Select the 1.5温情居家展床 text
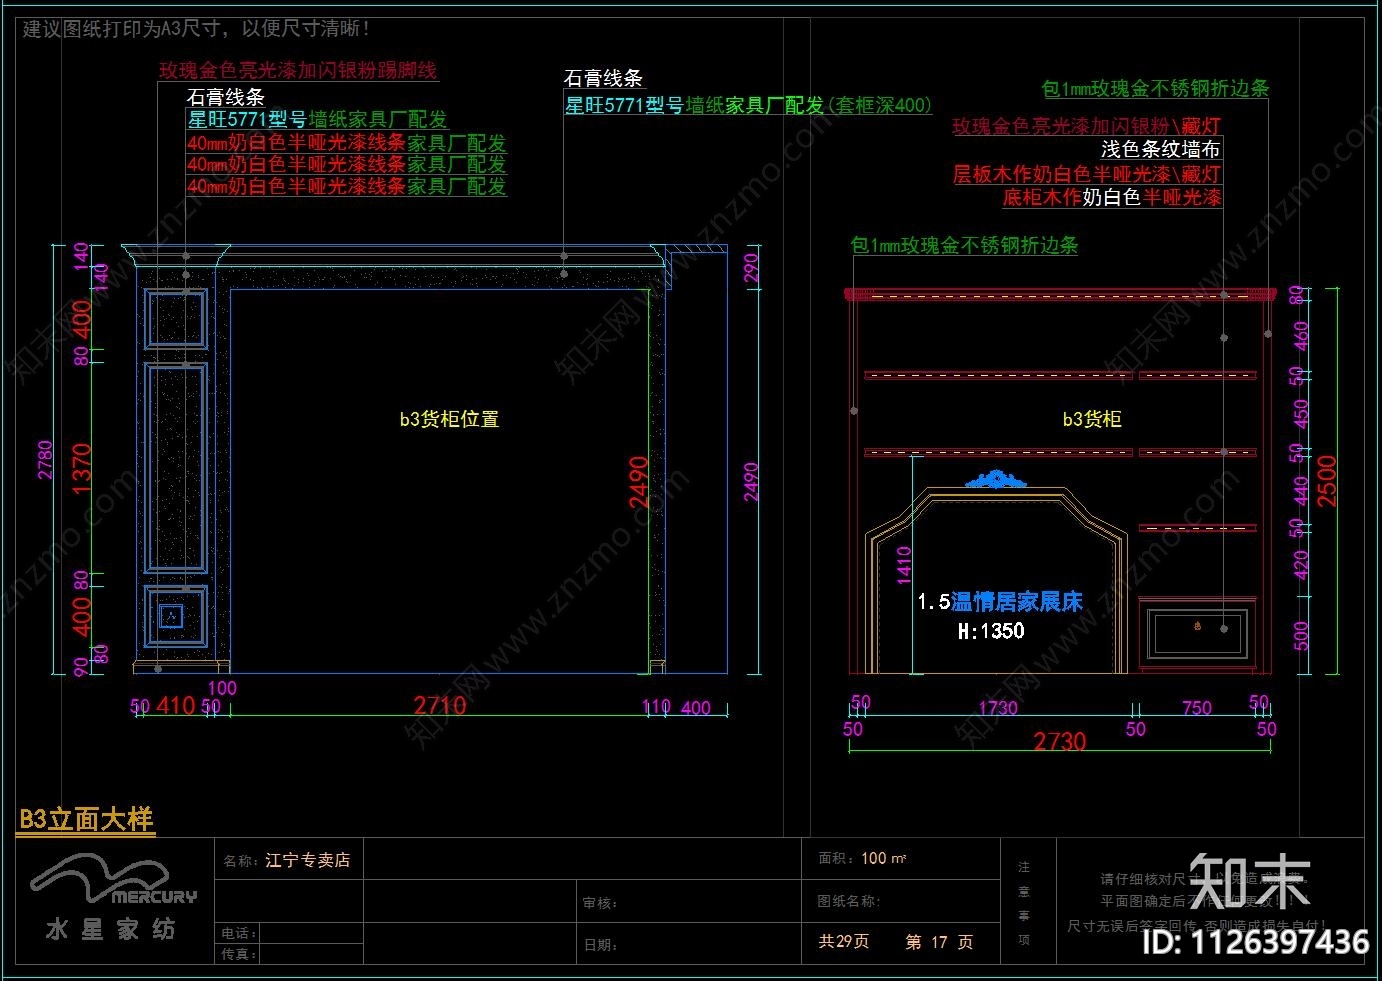The width and height of the screenshot is (1382, 981). click(1000, 602)
